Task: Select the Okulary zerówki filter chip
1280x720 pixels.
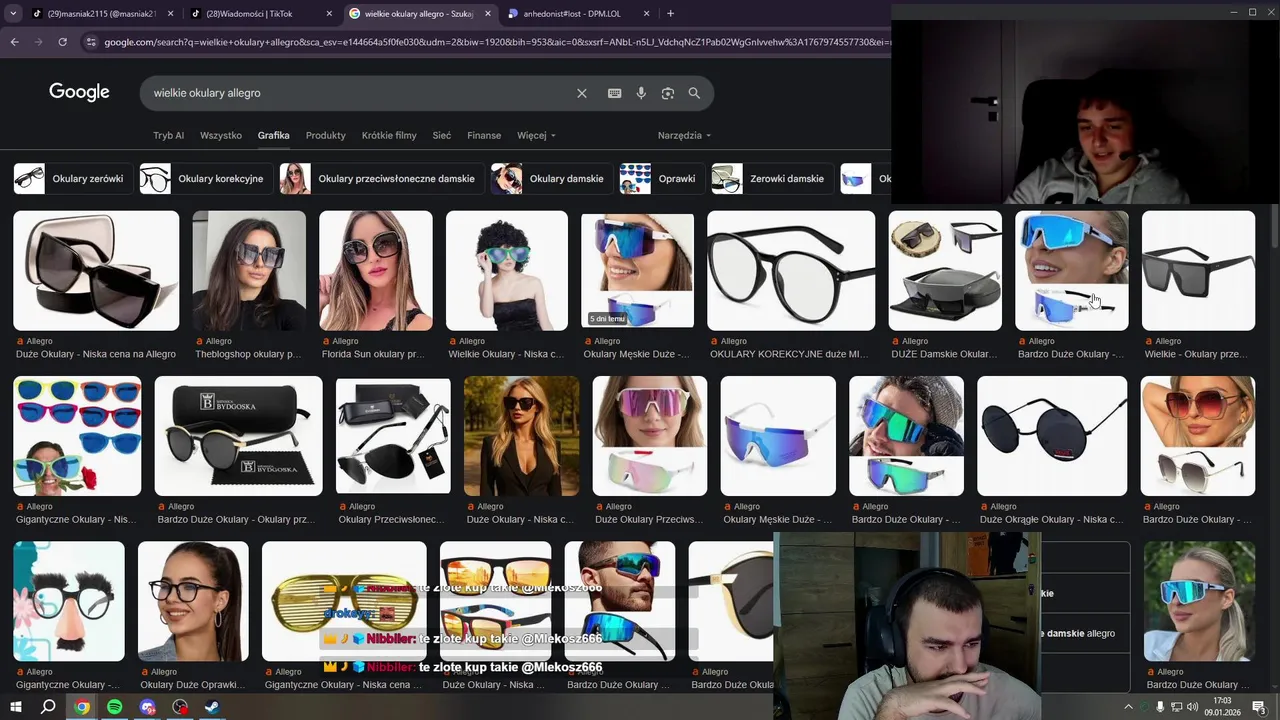Action: click(71, 179)
